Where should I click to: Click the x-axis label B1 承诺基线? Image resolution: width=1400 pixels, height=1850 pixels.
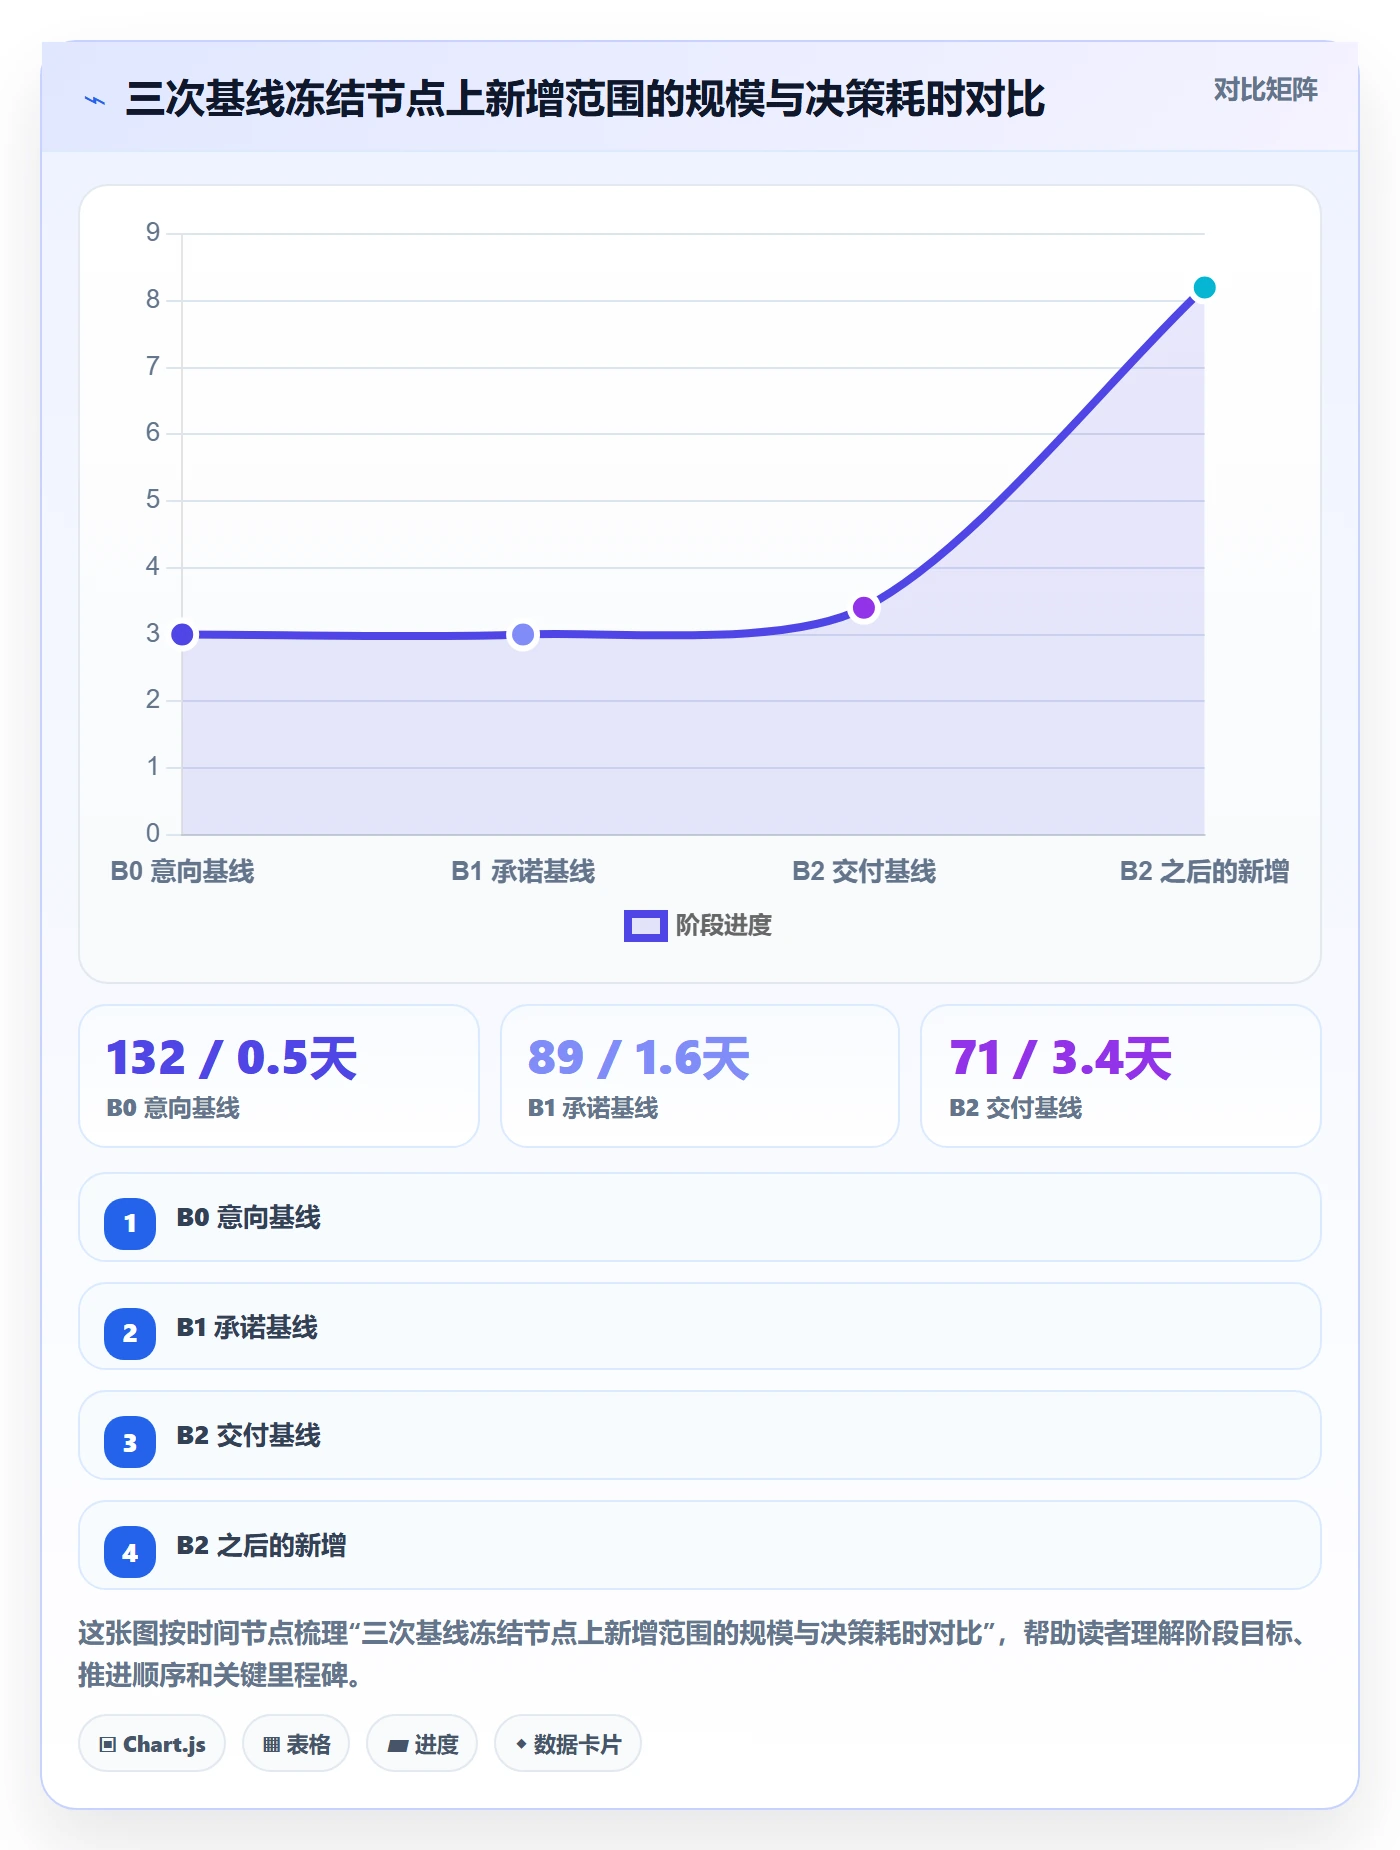pos(523,871)
